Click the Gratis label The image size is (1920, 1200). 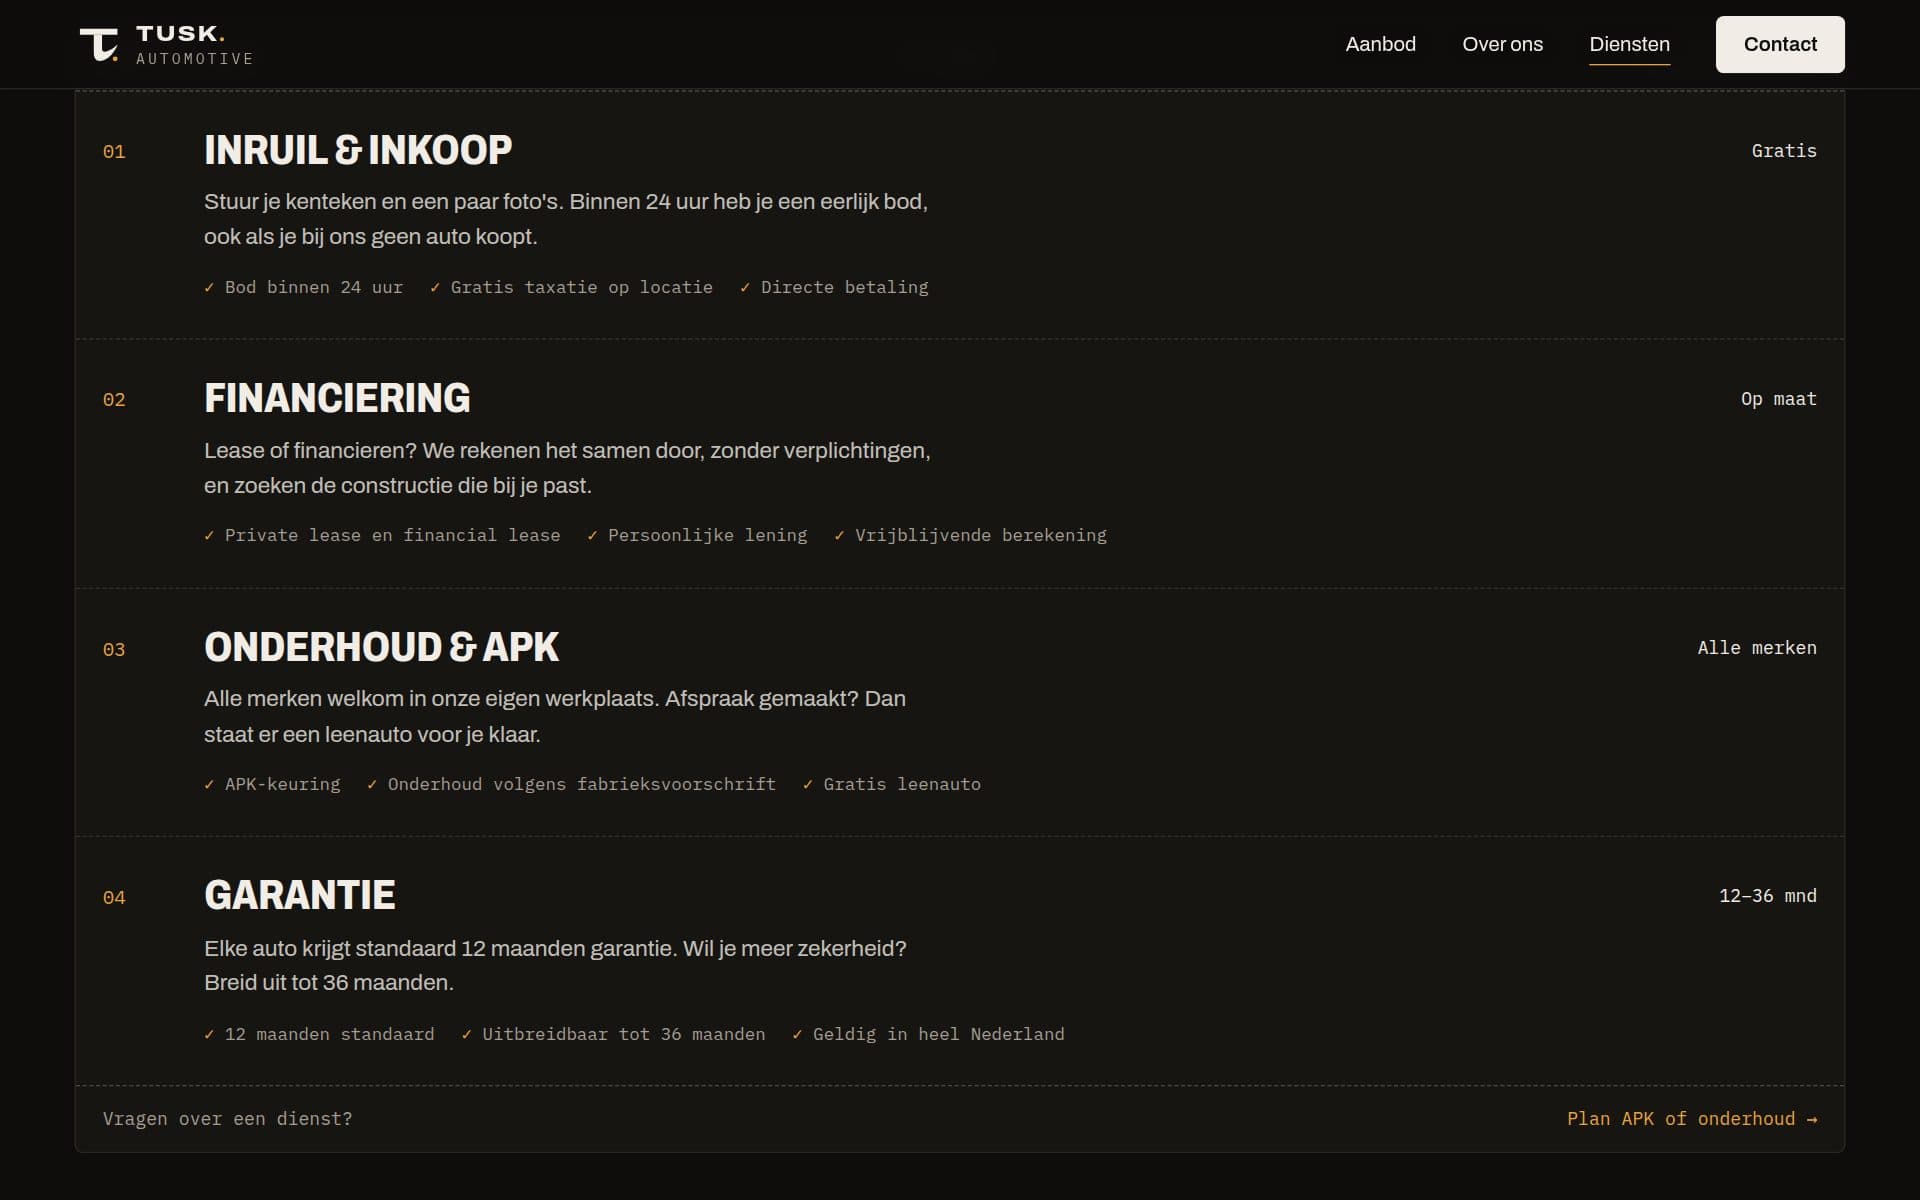[x=1784, y=151]
